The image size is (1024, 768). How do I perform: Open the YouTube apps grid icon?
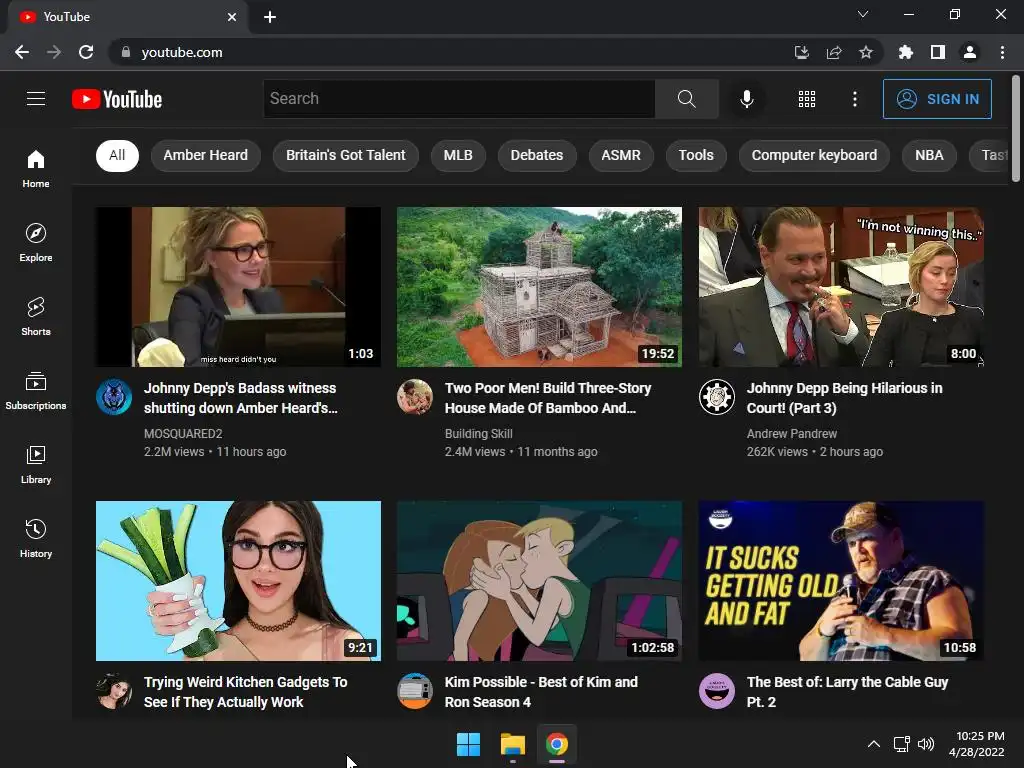807,99
